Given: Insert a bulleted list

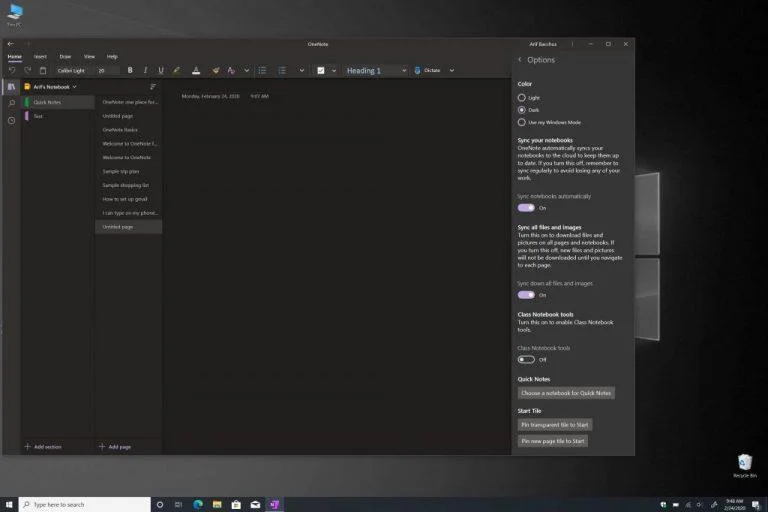Looking at the screenshot, I should coord(263,71).
